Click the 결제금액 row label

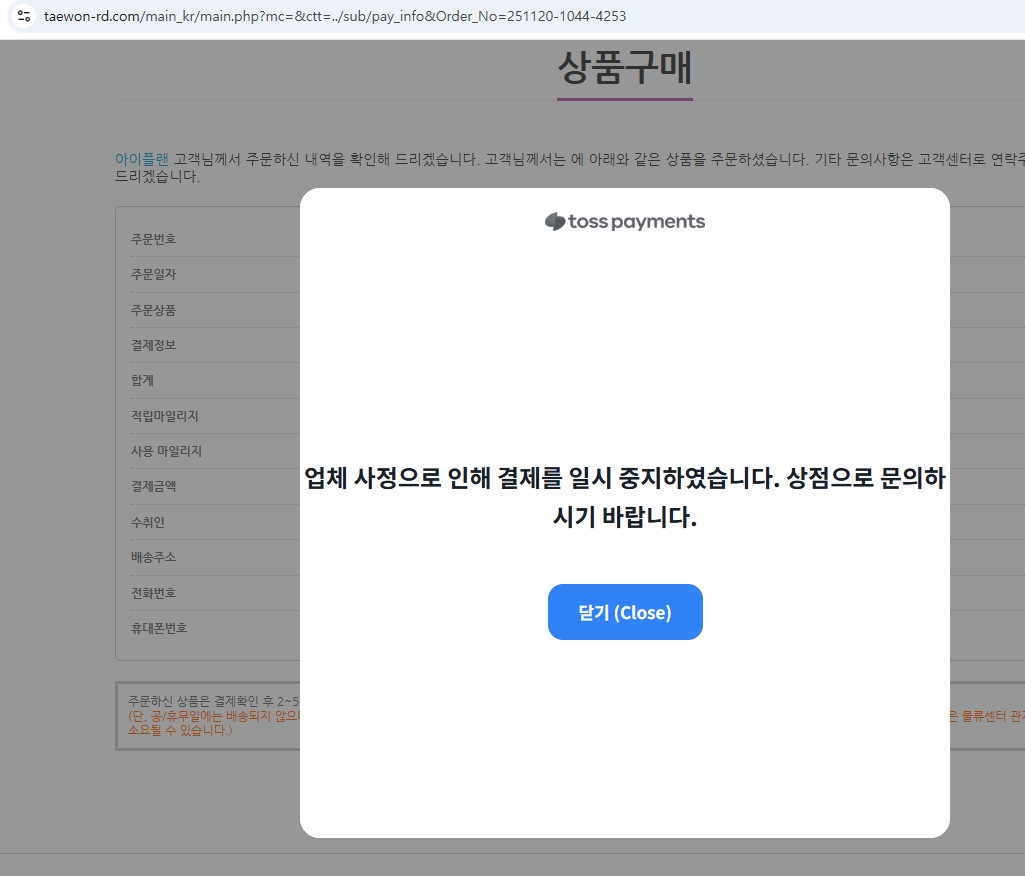154,486
